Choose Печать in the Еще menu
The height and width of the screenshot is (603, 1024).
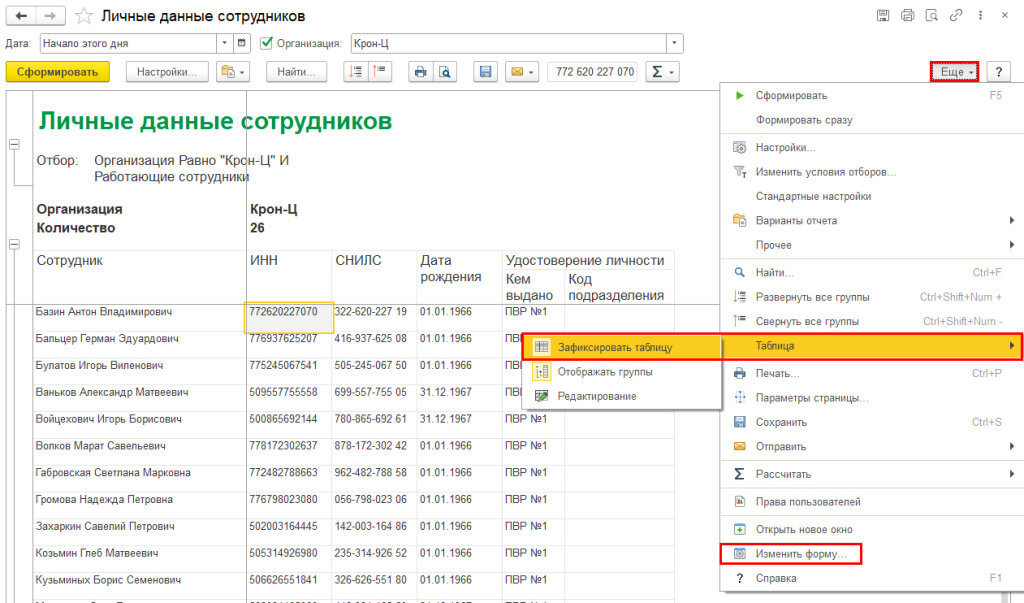(x=871, y=374)
